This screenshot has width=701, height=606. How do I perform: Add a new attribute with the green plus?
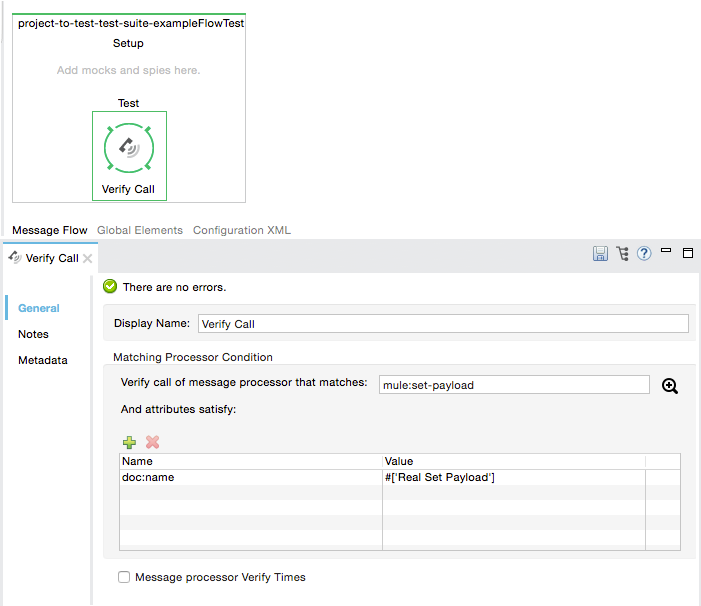click(129, 442)
